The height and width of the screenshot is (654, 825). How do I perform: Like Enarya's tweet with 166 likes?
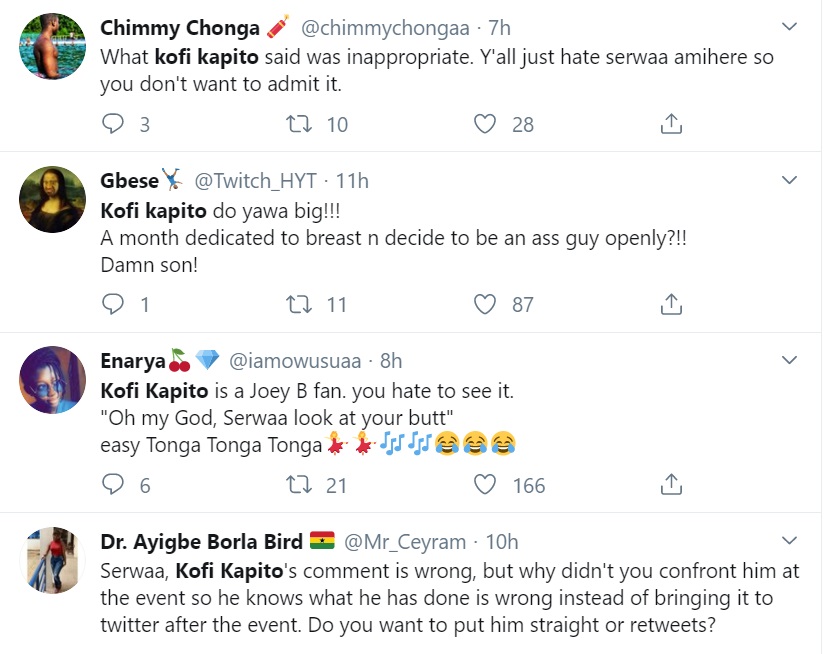pyautogui.click(x=485, y=485)
